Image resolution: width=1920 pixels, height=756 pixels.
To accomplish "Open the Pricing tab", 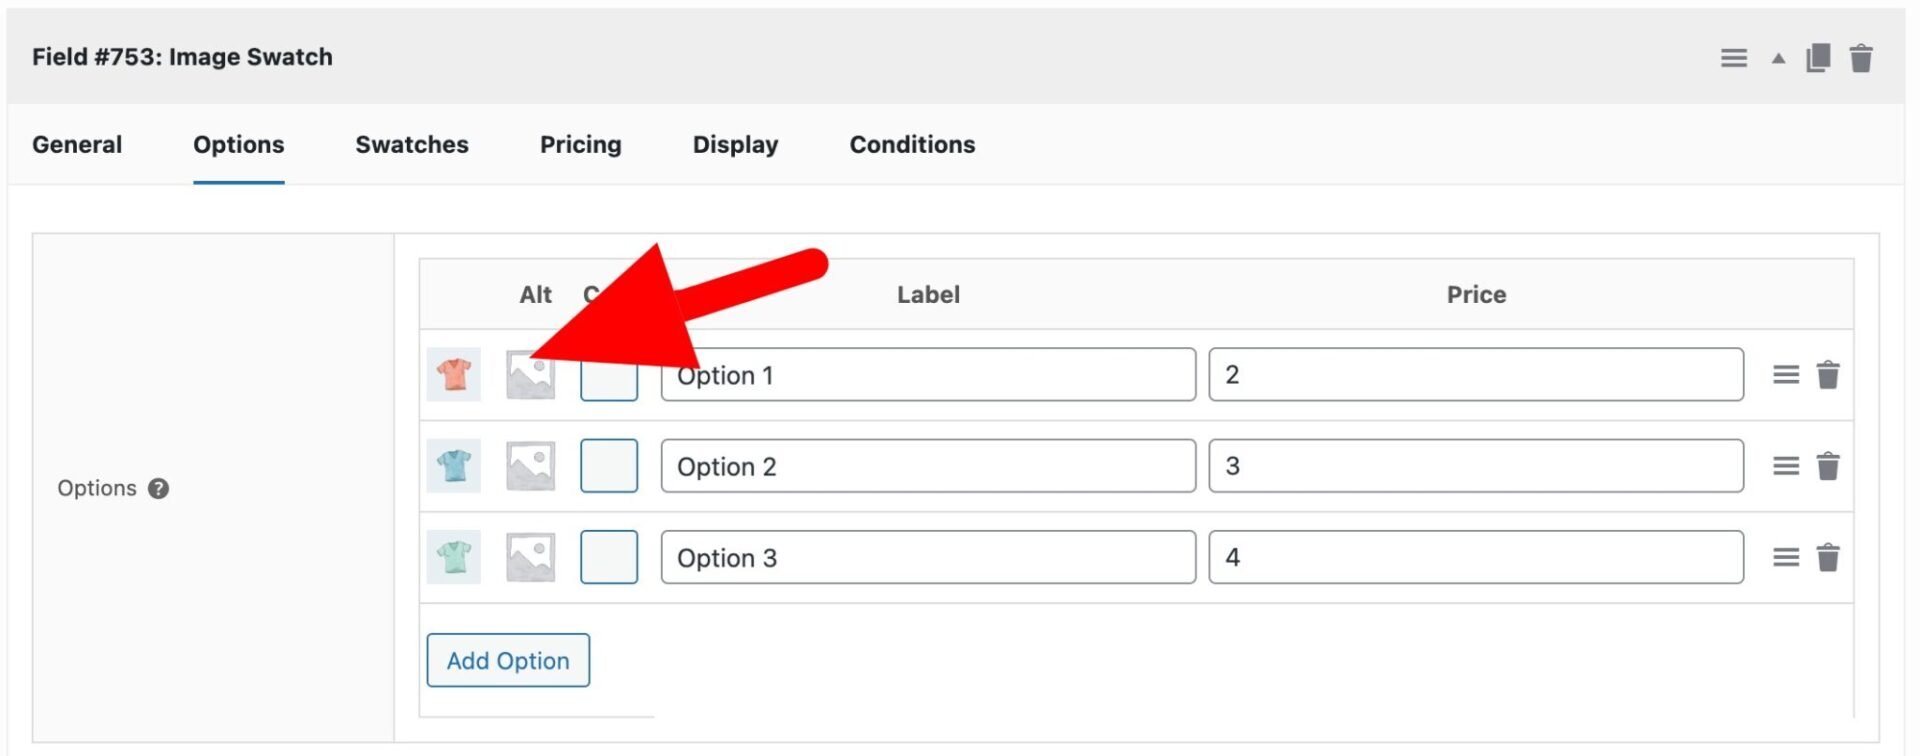I will click(580, 145).
